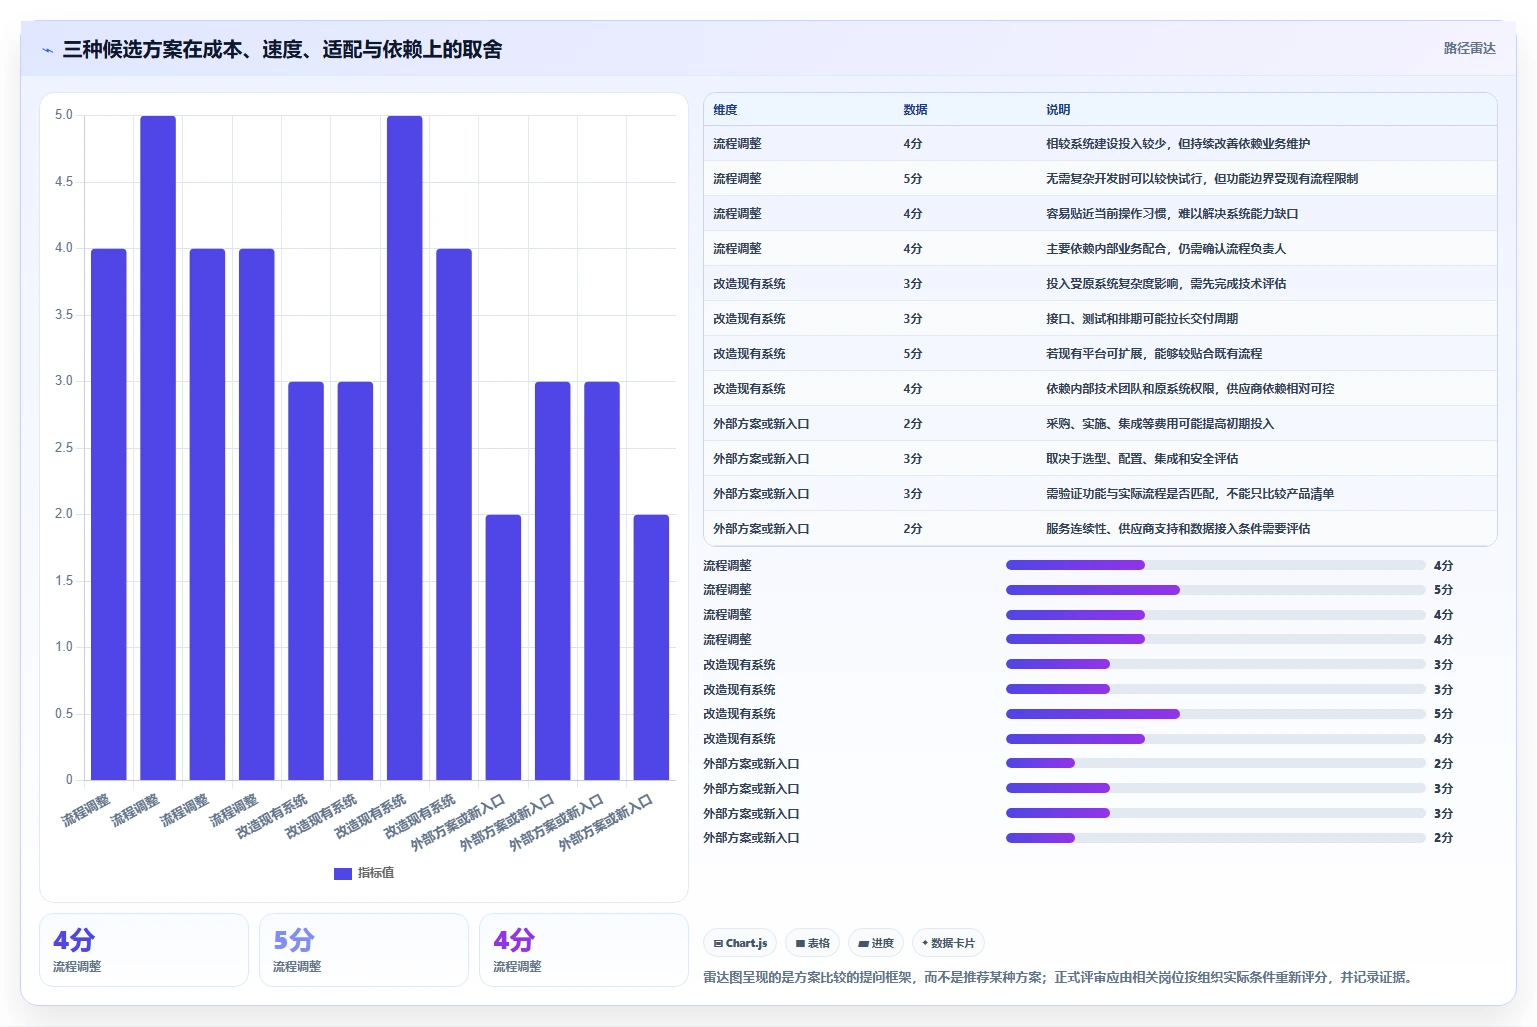Click the 改造现有系统 5分 progress bar

point(1215,714)
